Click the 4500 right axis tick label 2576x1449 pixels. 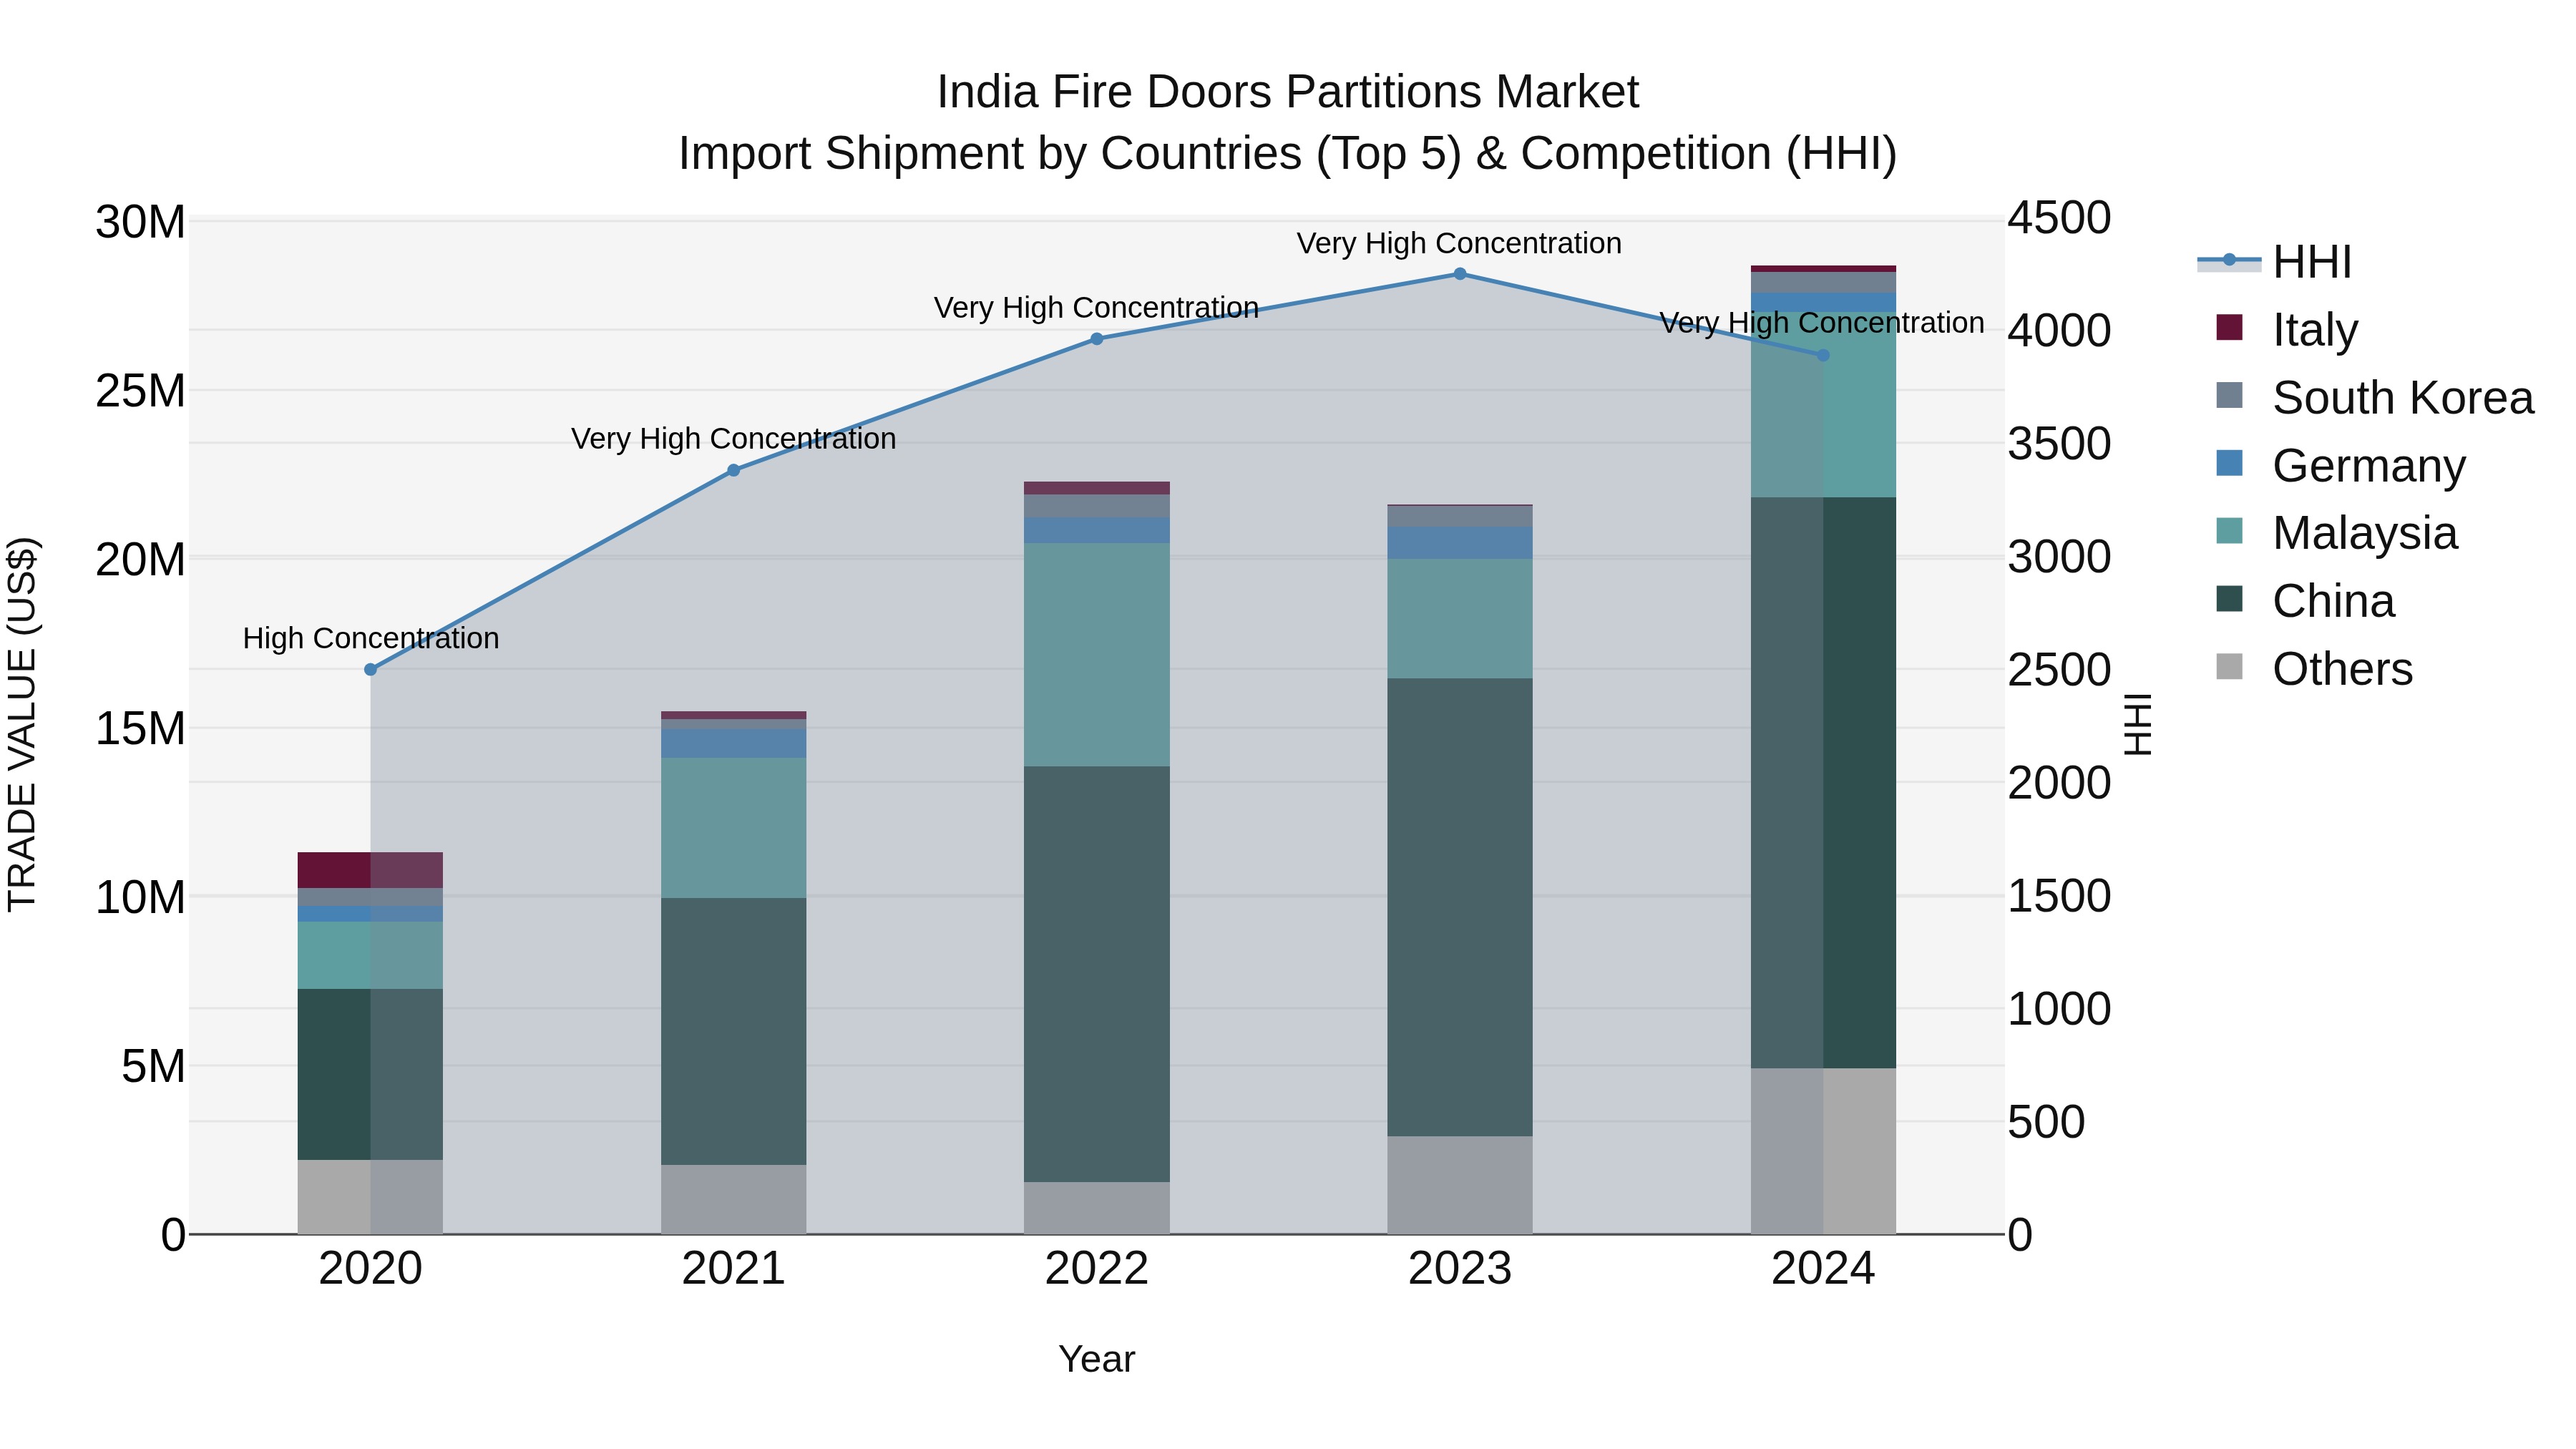2059,218
